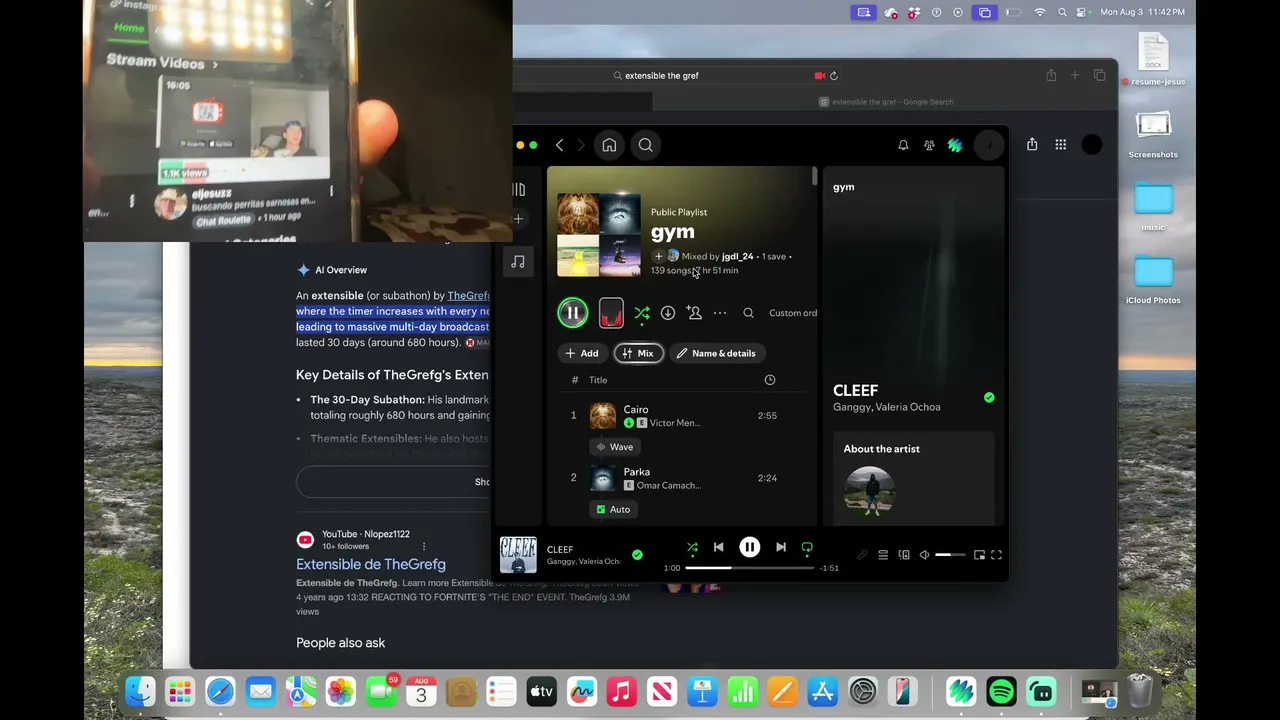Click the browser share icon
Viewport: 1280px width, 720px height.
pyautogui.click(x=1051, y=76)
